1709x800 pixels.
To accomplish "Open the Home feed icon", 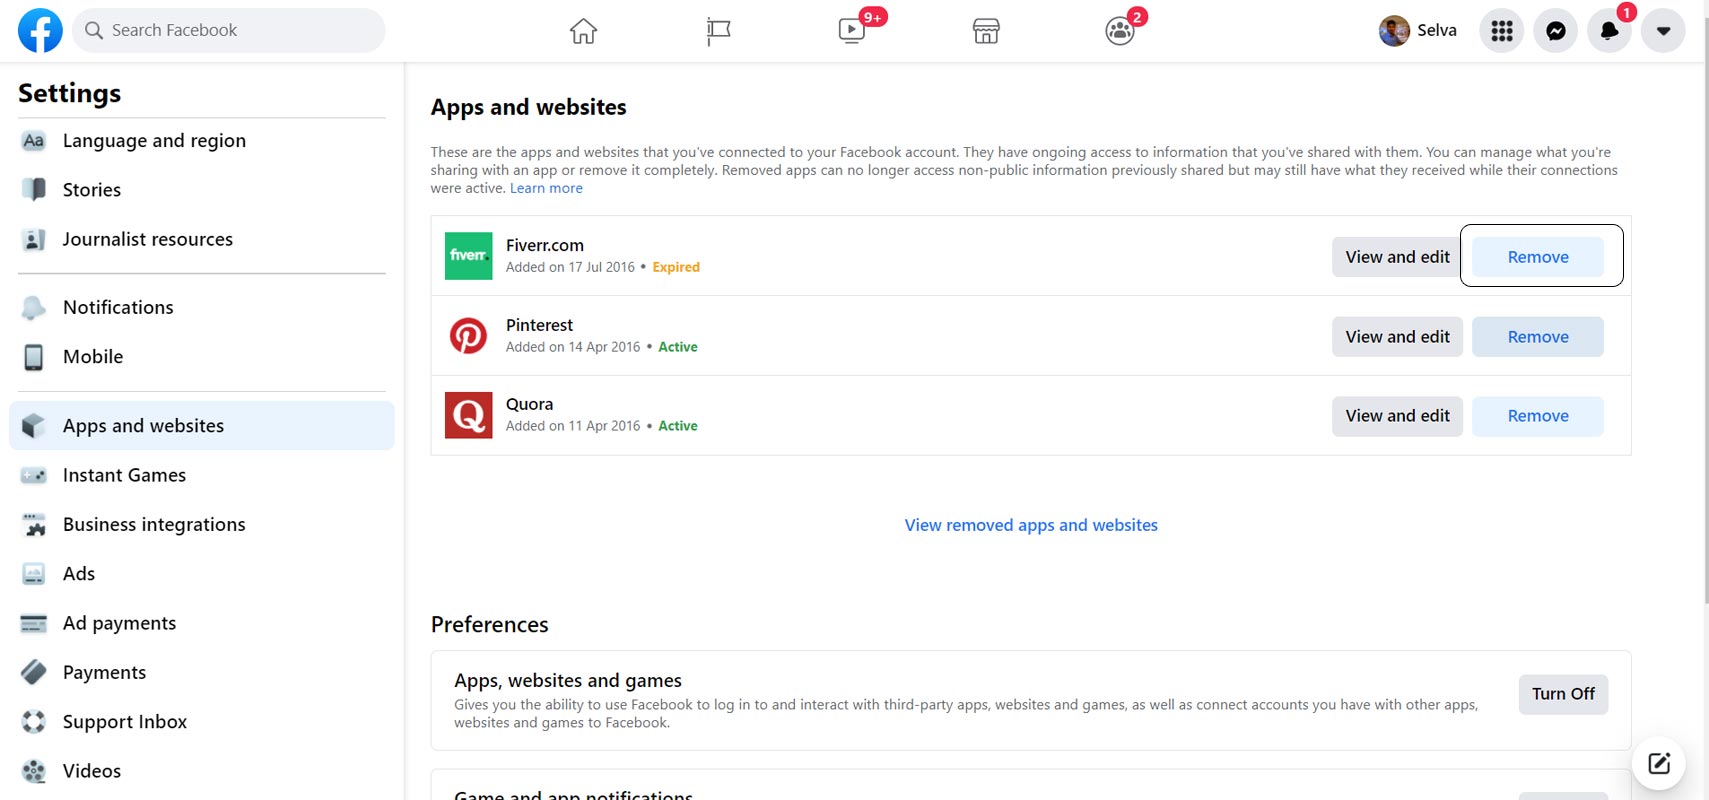I will (583, 31).
